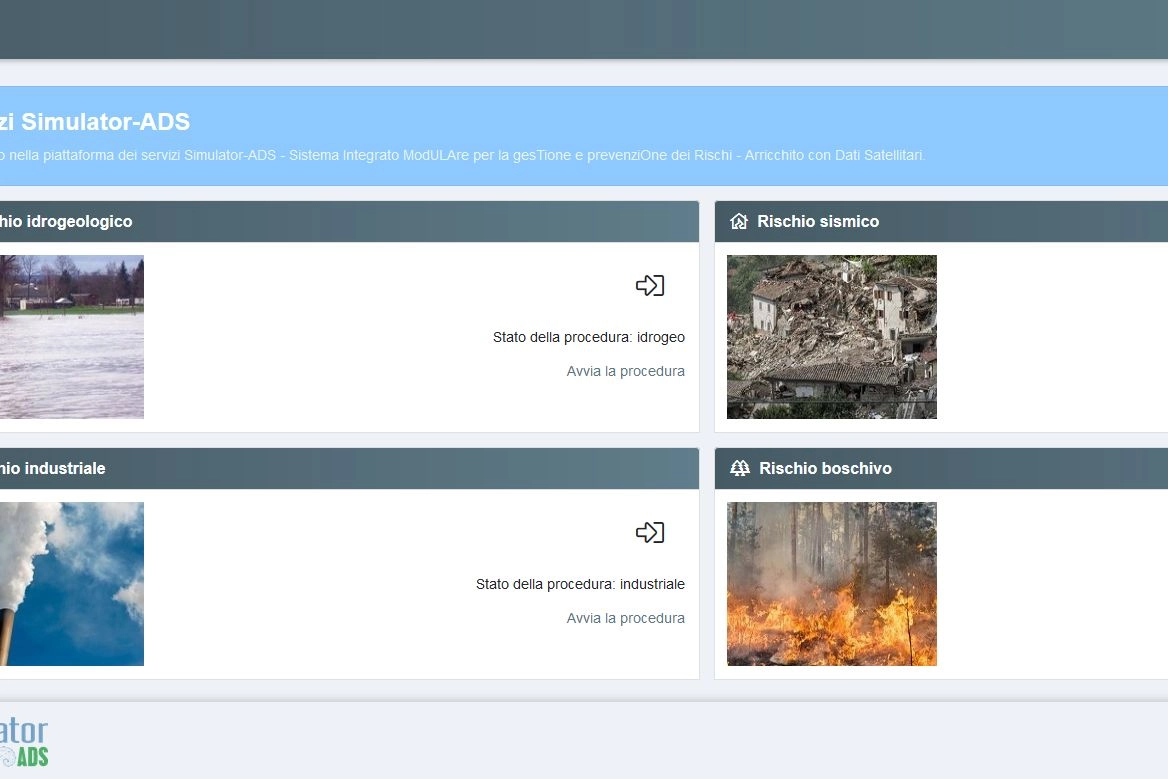Open the earthquake rubble thumbnail image

click(x=831, y=337)
